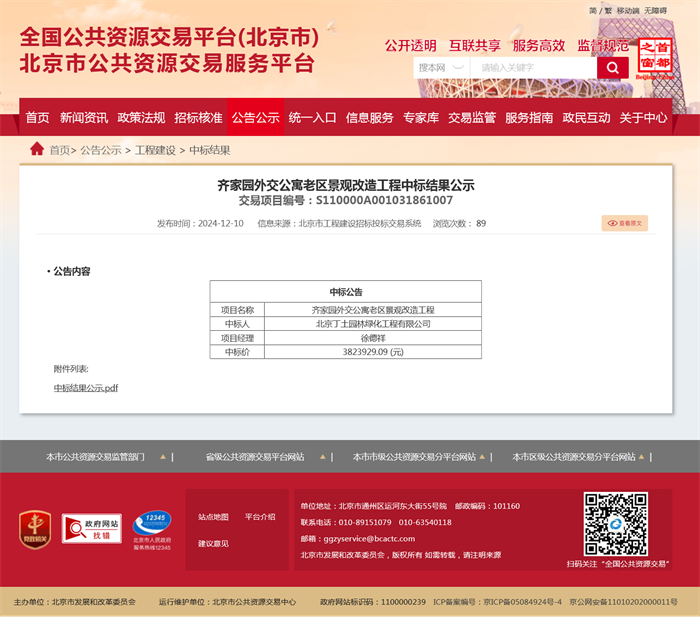Click the red search magnifier button
700x617 pixels.
[x=612, y=68]
